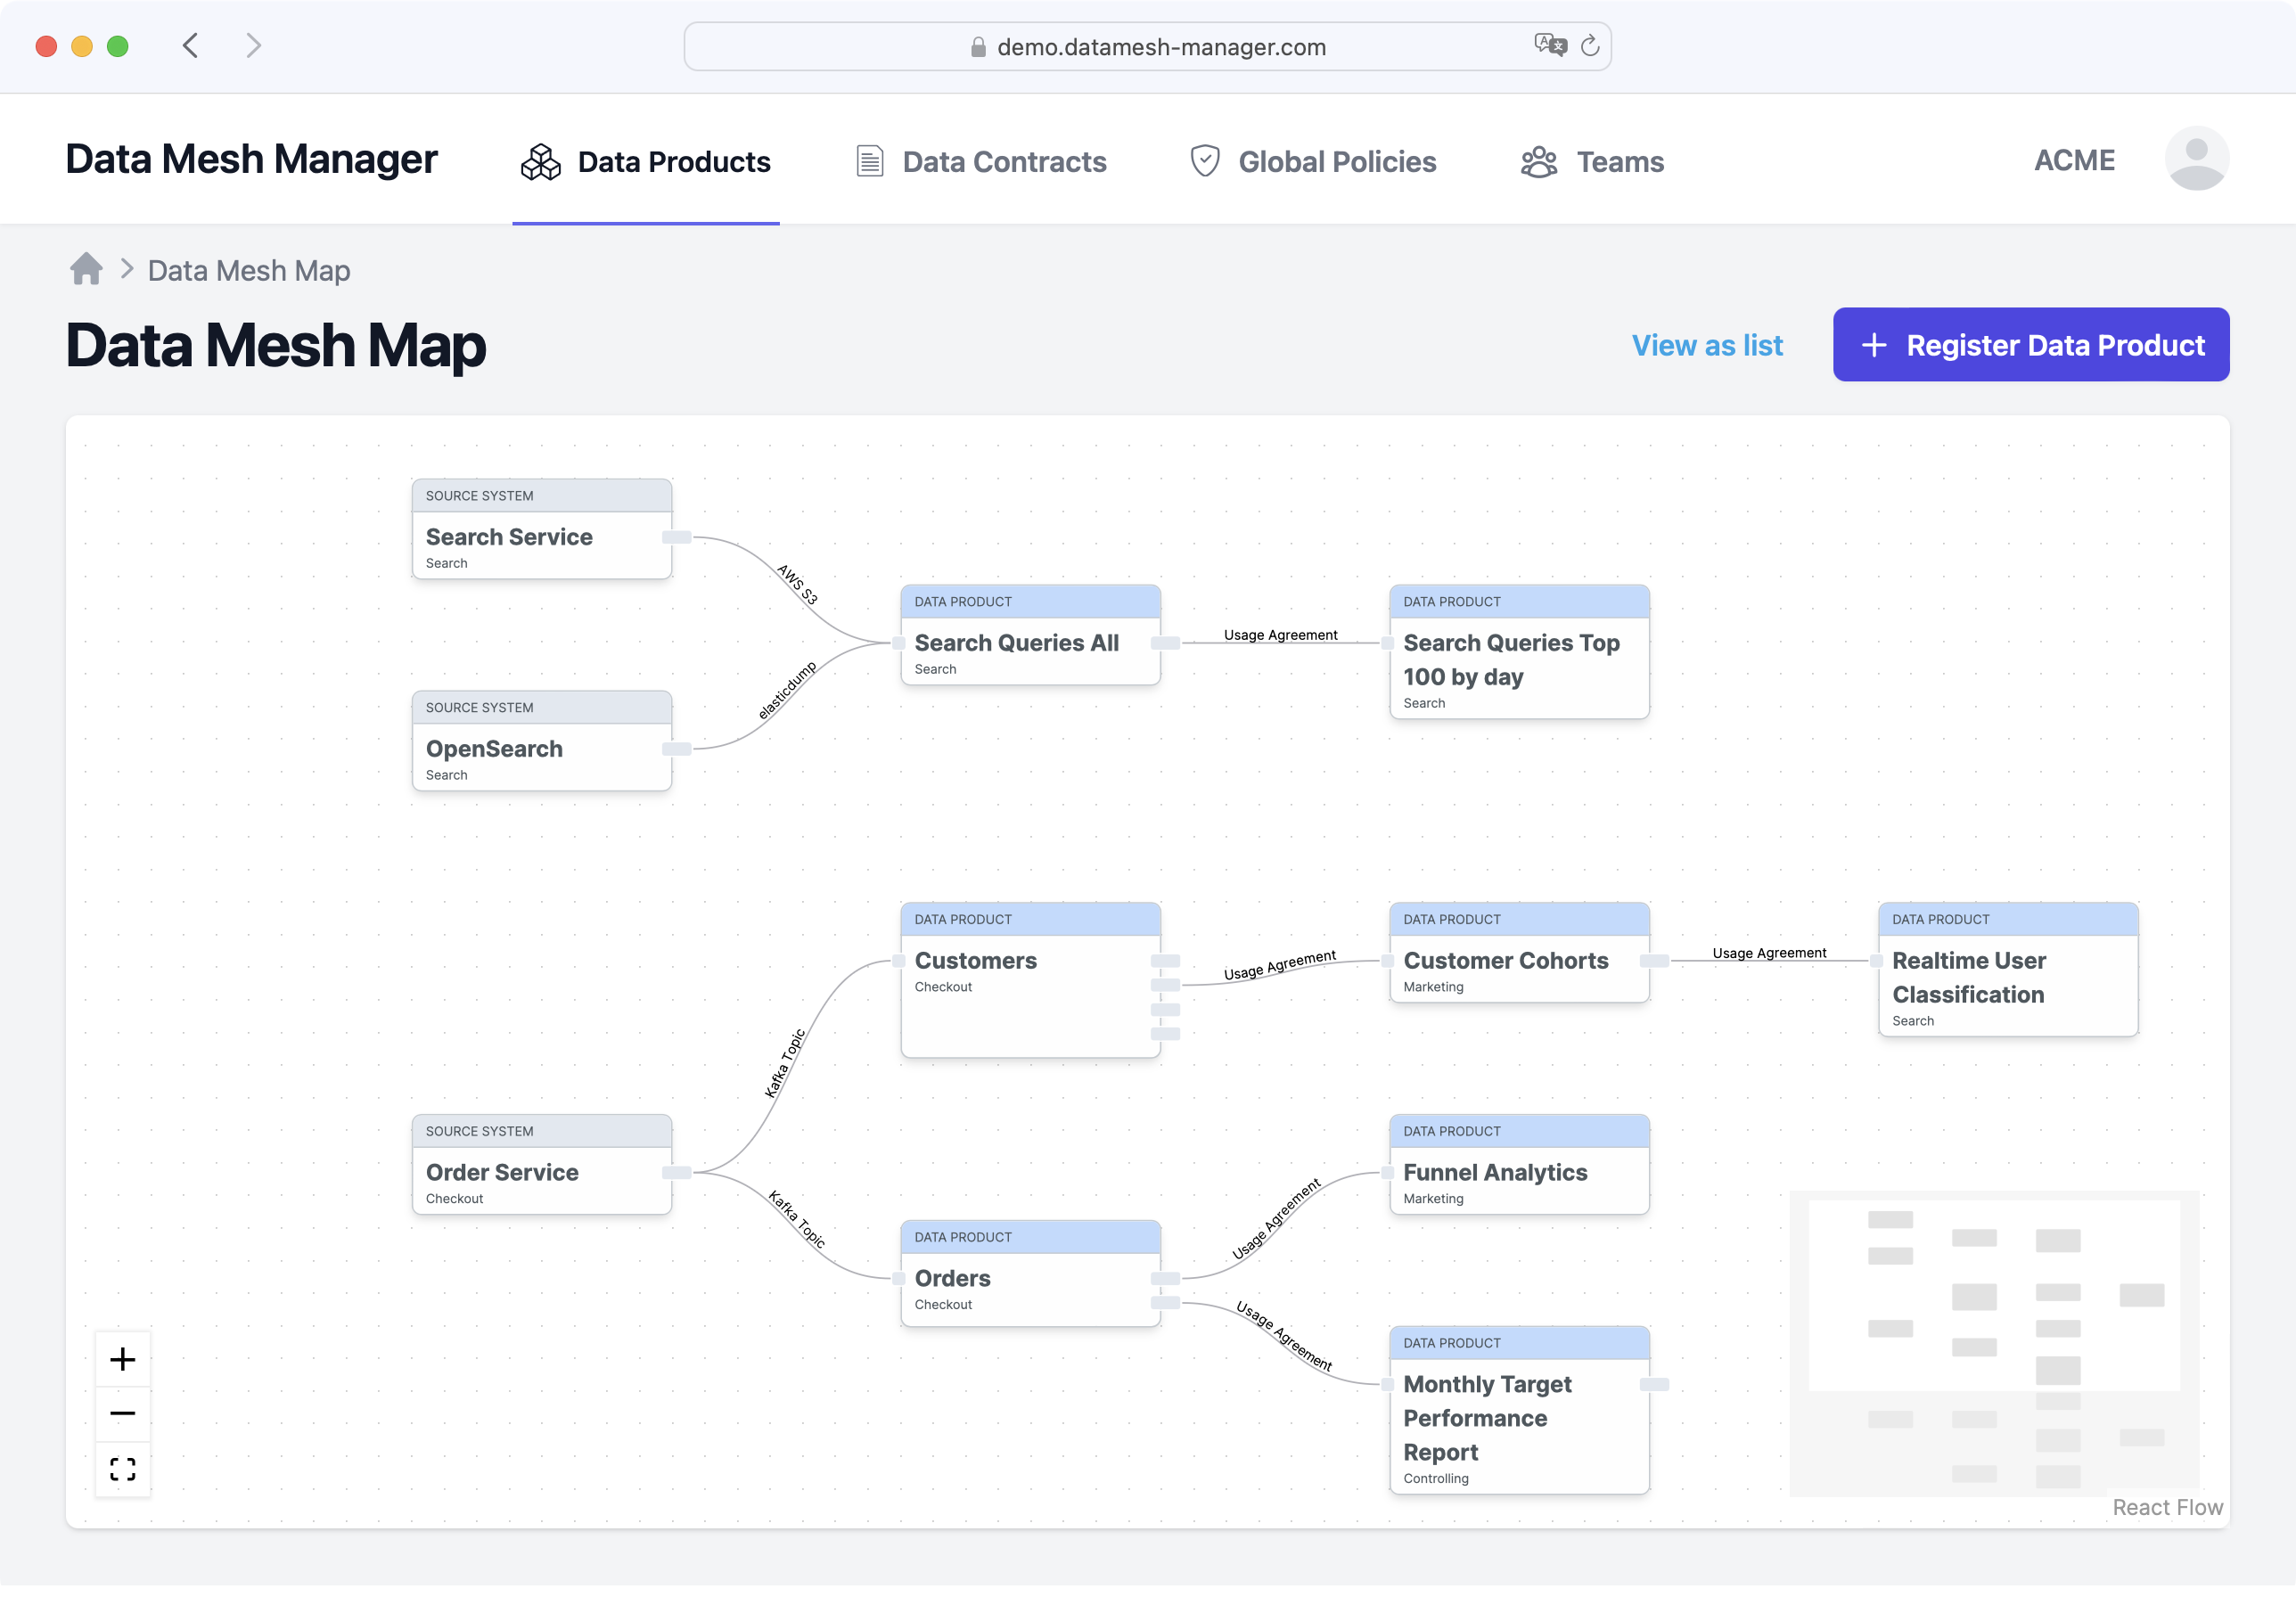Zoom in using the plus control
Image resolution: width=2296 pixels, height=1597 pixels.
[x=122, y=1358]
